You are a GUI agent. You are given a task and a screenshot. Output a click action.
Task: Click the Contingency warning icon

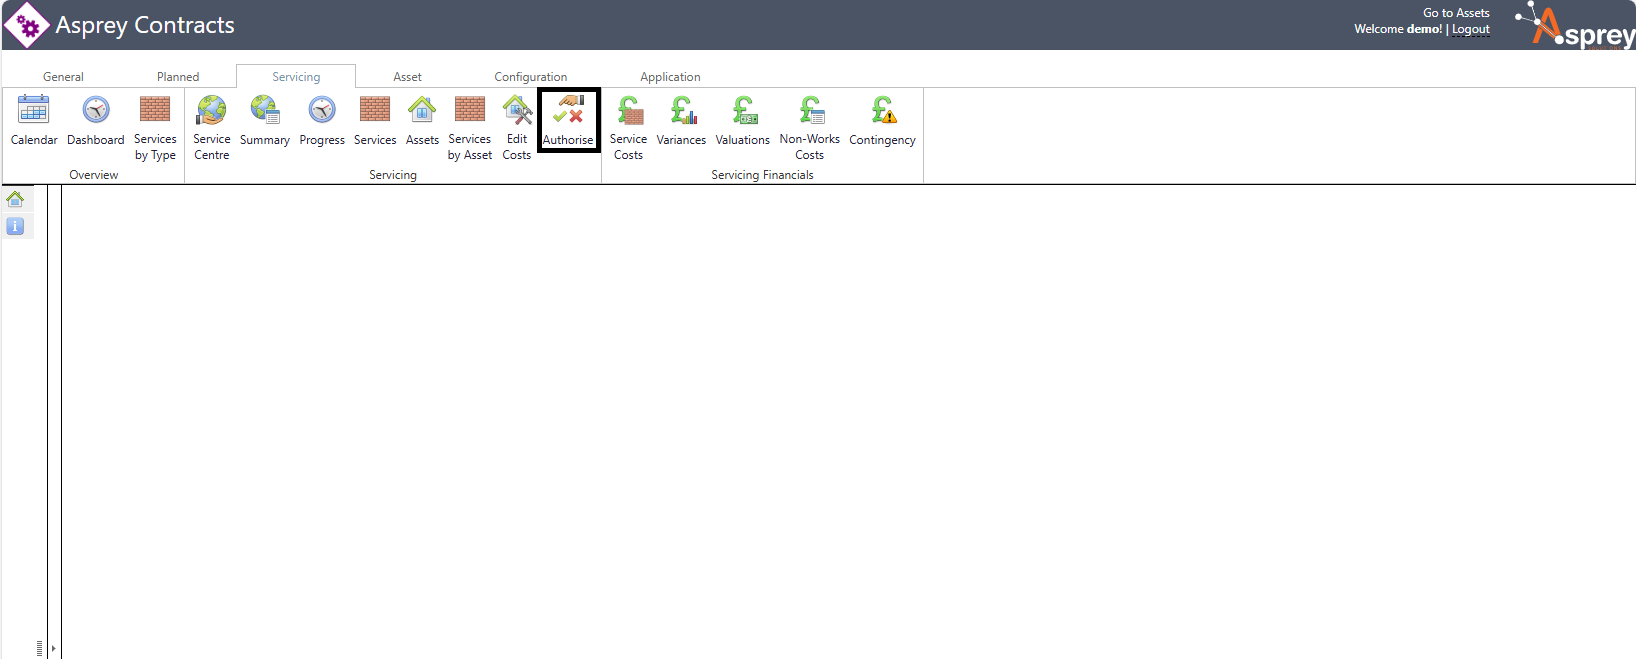tap(883, 110)
